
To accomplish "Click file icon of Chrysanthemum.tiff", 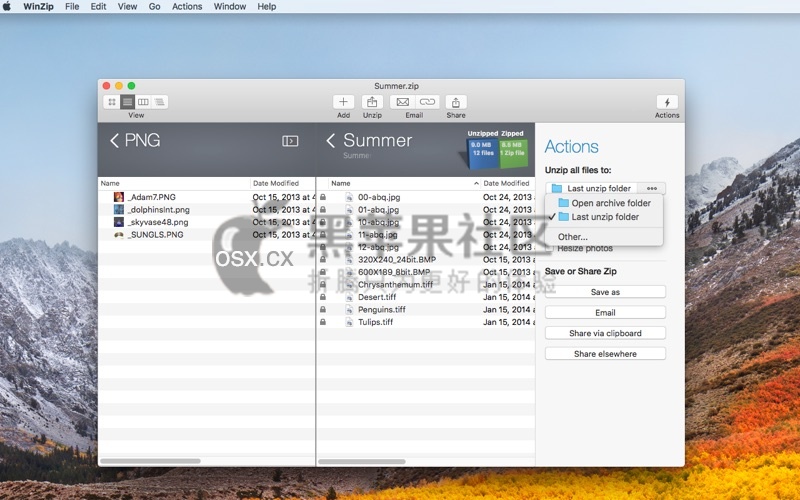I will click(349, 285).
